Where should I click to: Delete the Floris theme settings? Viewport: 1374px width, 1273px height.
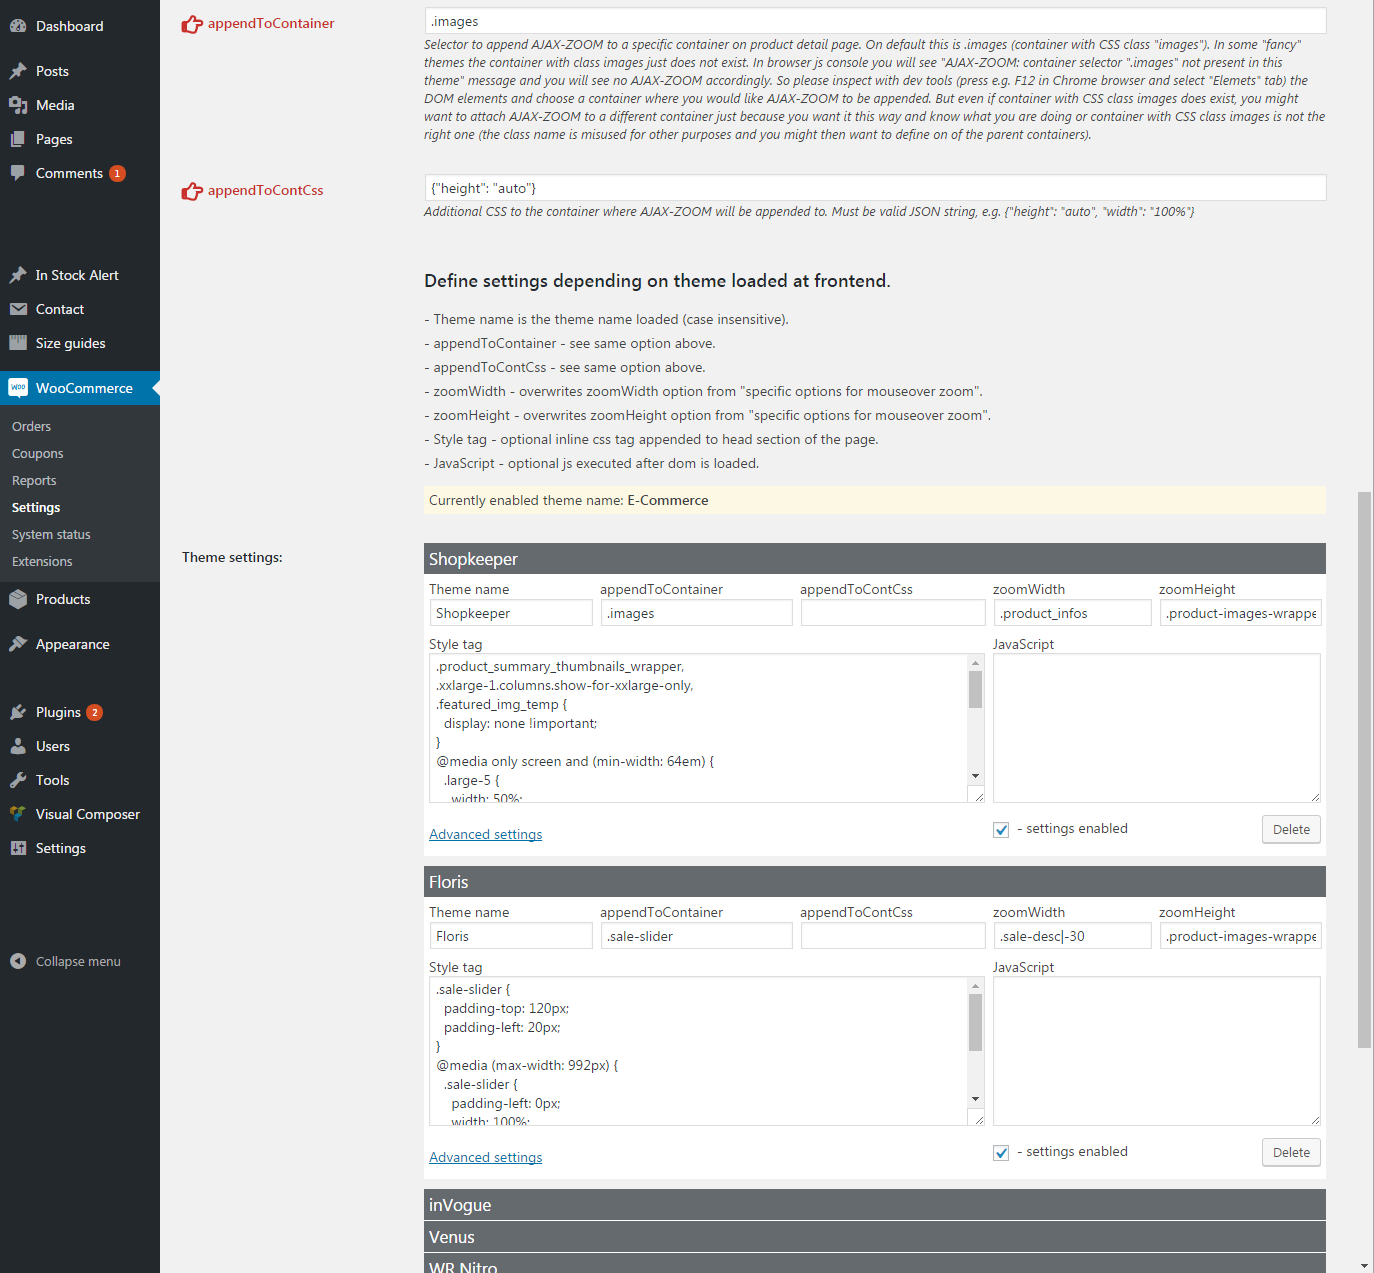1291,1152
